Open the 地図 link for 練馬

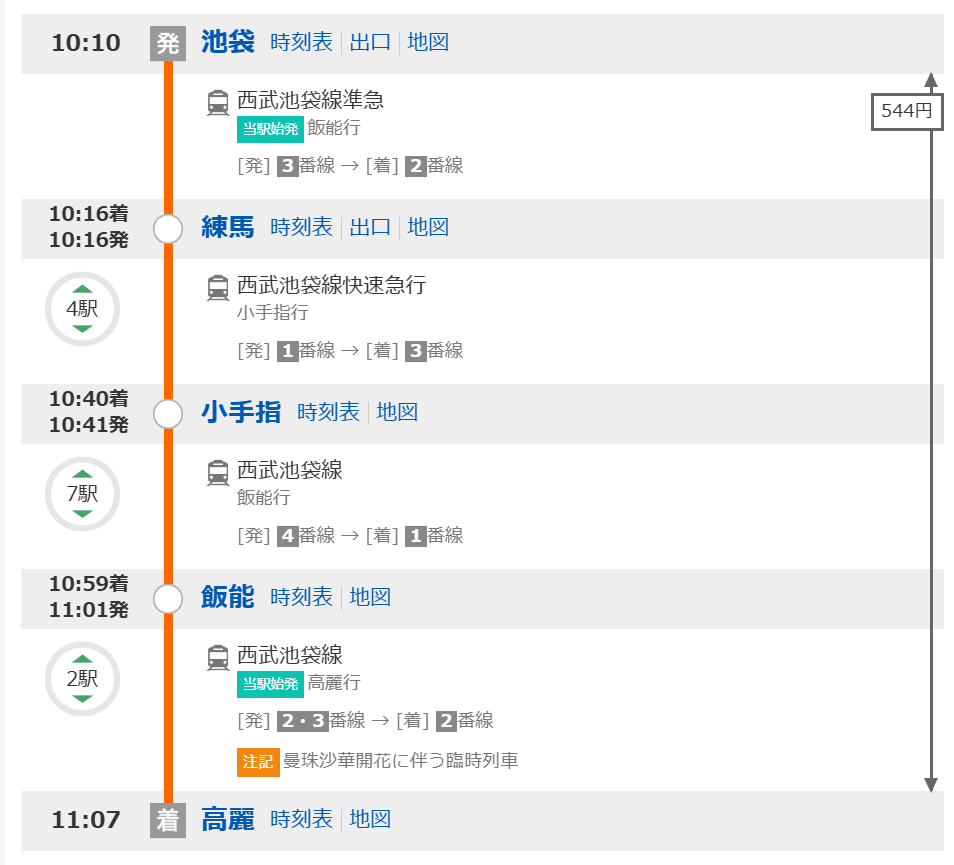[428, 228]
